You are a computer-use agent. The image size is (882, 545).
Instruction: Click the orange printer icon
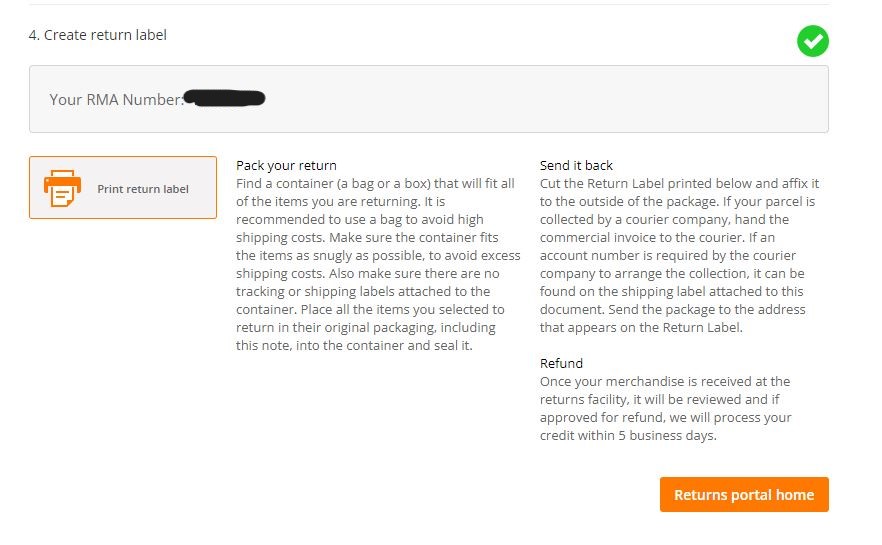tap(62, 188)
